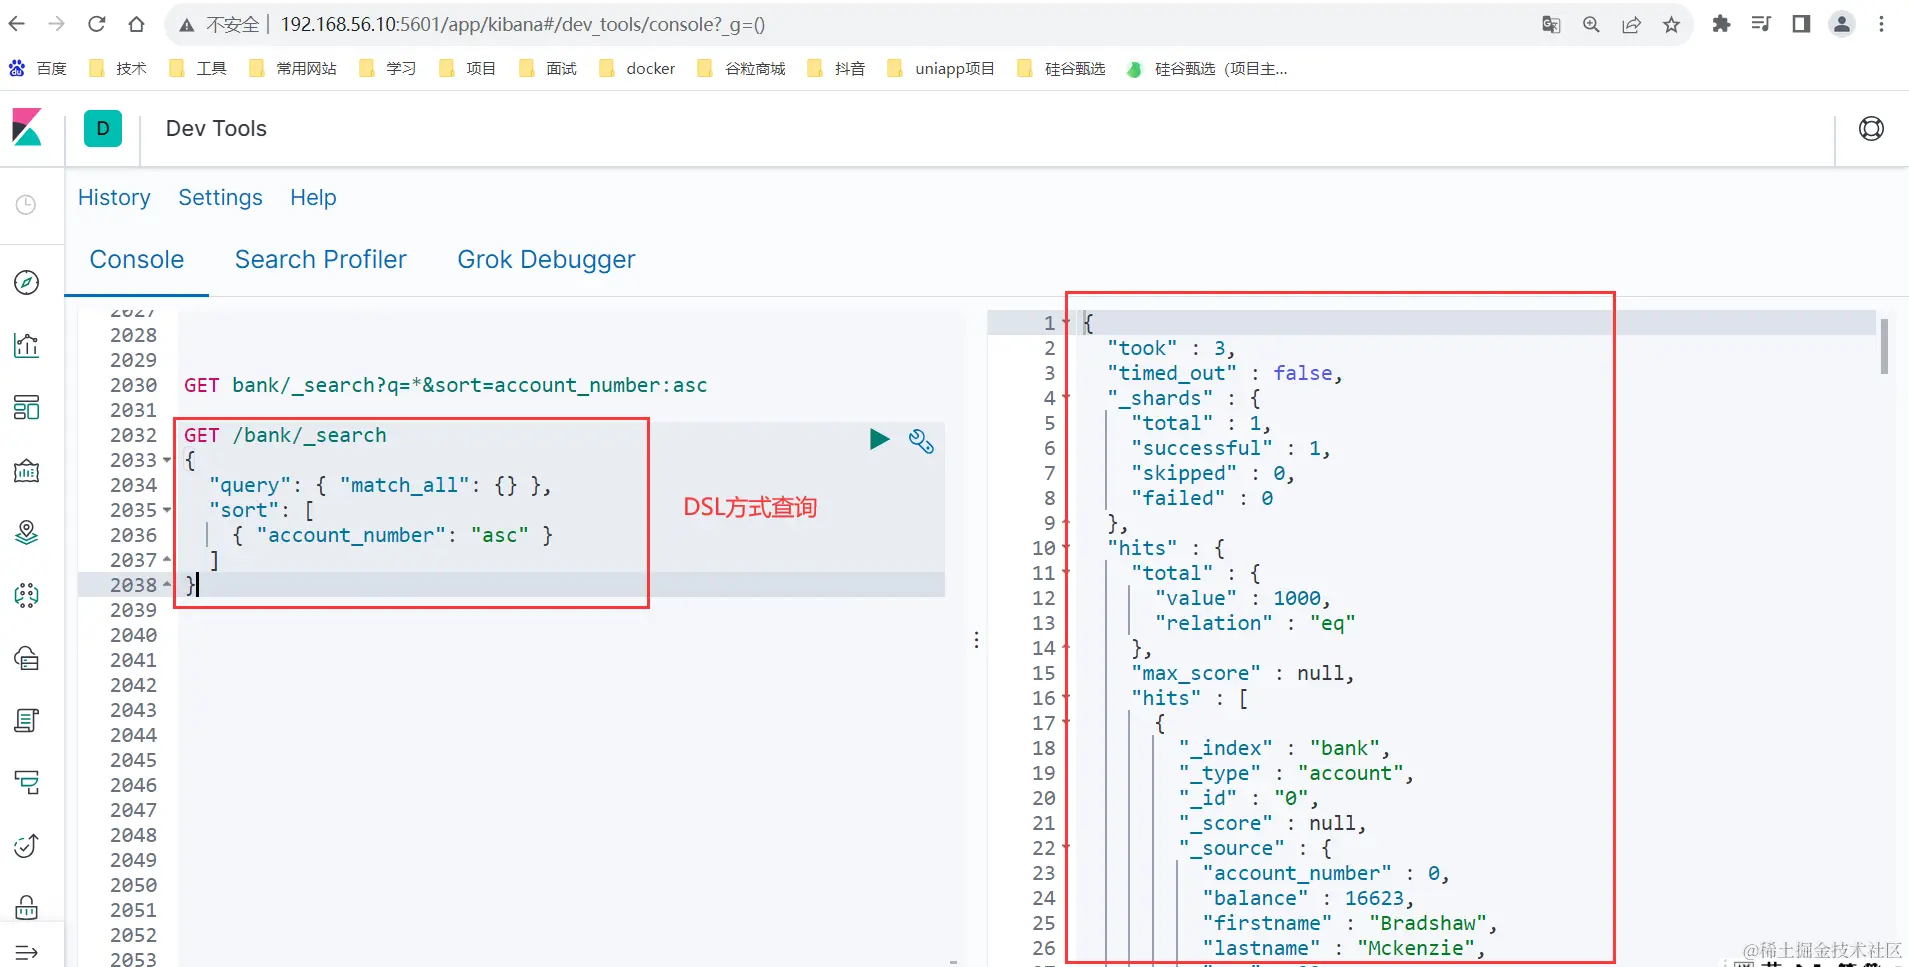Click the "firstname" : "Bradshaw" response line

1350,923
